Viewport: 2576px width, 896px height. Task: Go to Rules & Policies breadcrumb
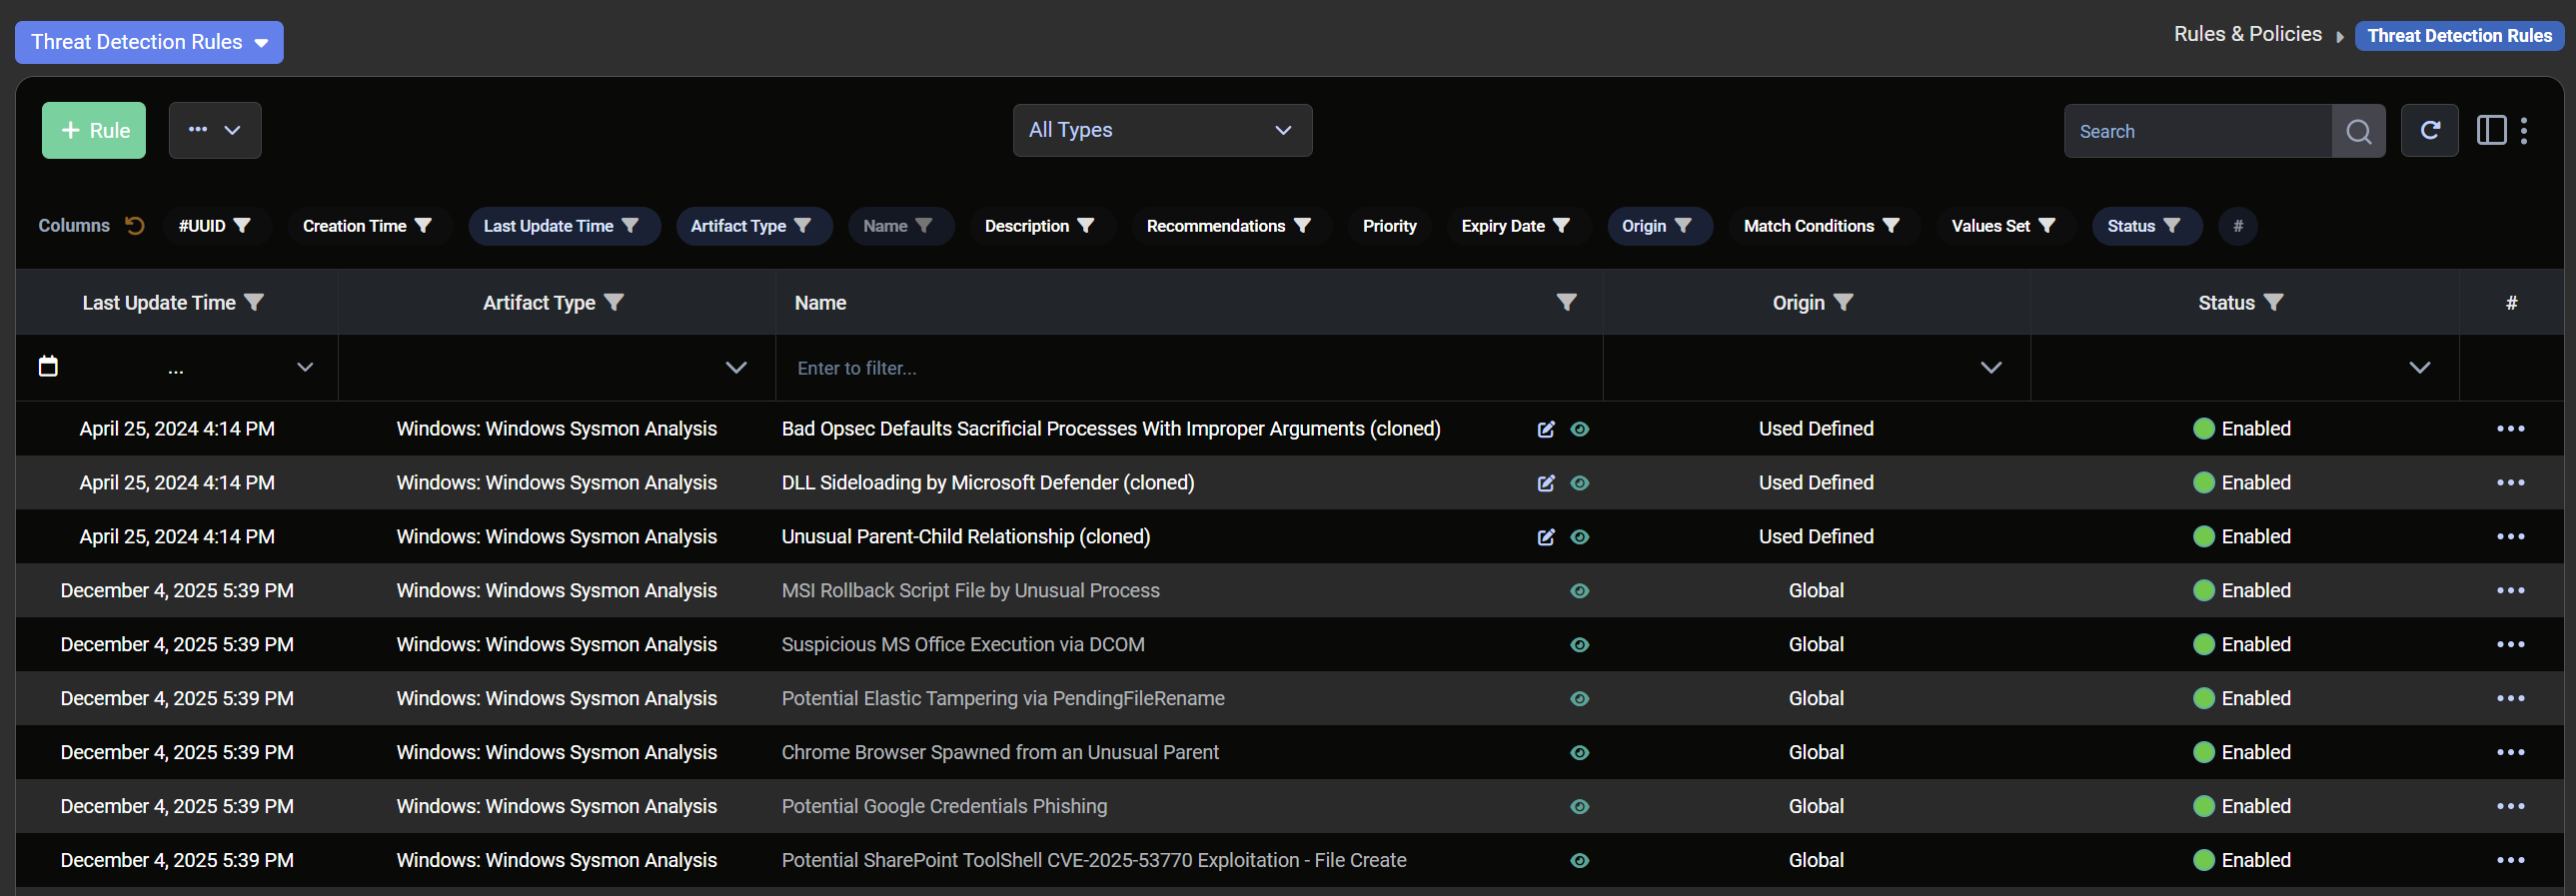(2247, 34)
